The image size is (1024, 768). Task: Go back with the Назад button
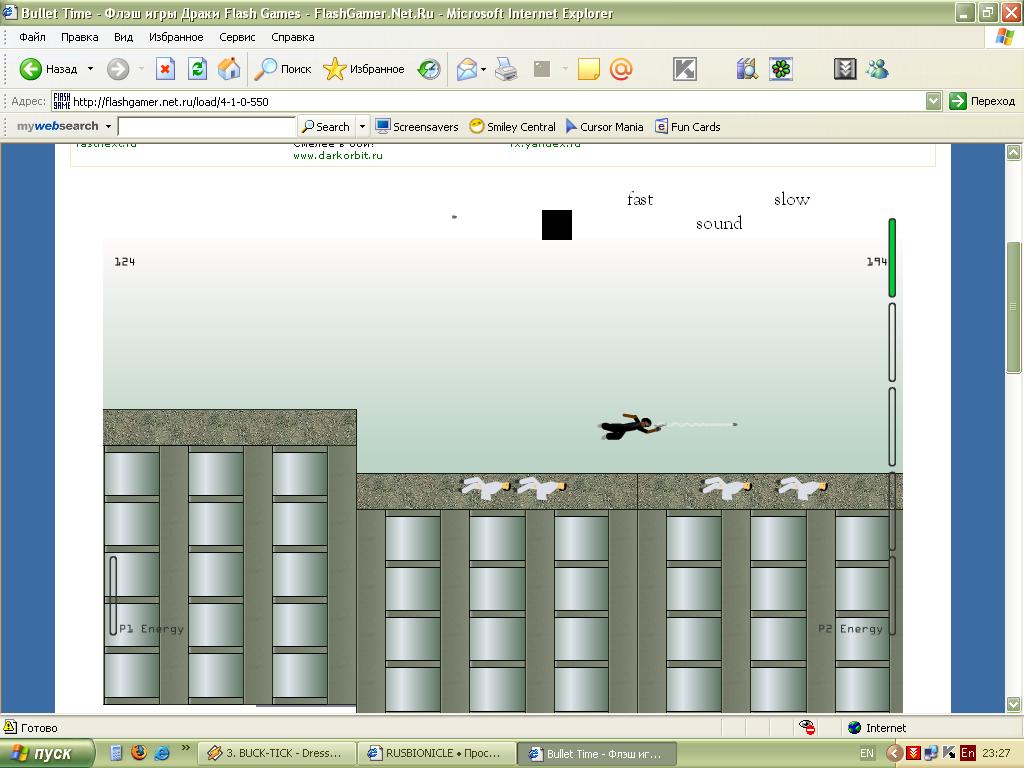(48, 69)
